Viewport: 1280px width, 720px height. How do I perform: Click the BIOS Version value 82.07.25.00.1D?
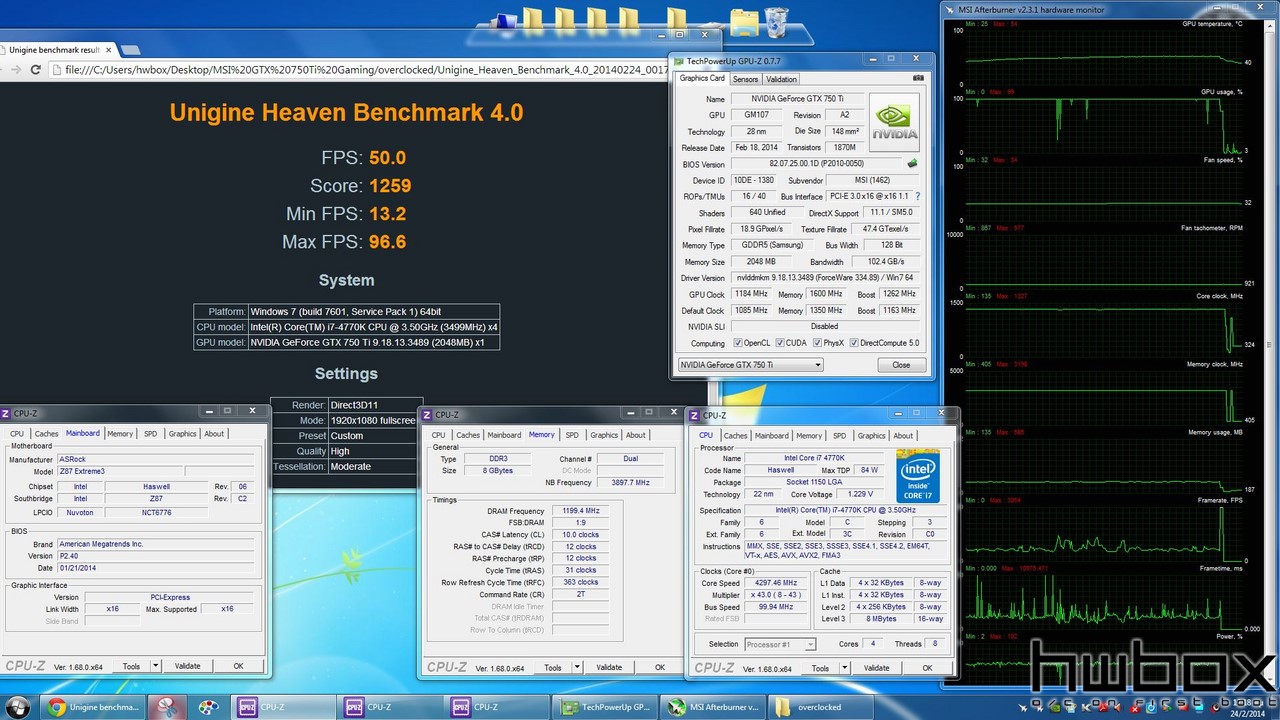point(816,164)
